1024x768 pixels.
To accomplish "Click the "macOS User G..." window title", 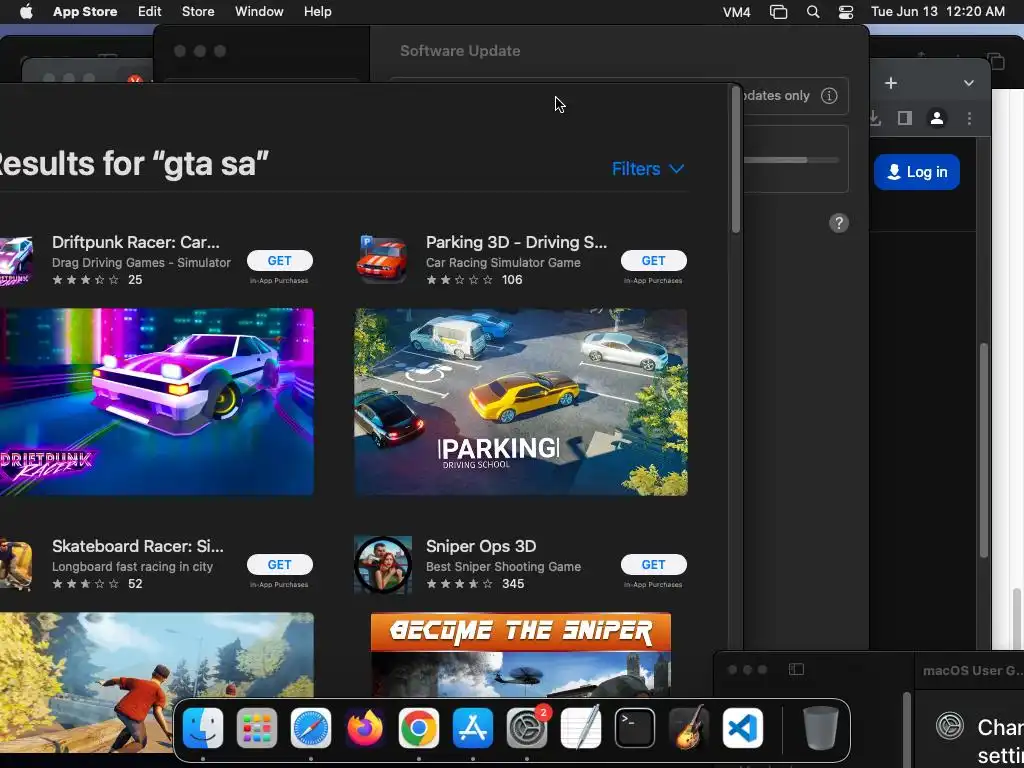I will (973, 671).
